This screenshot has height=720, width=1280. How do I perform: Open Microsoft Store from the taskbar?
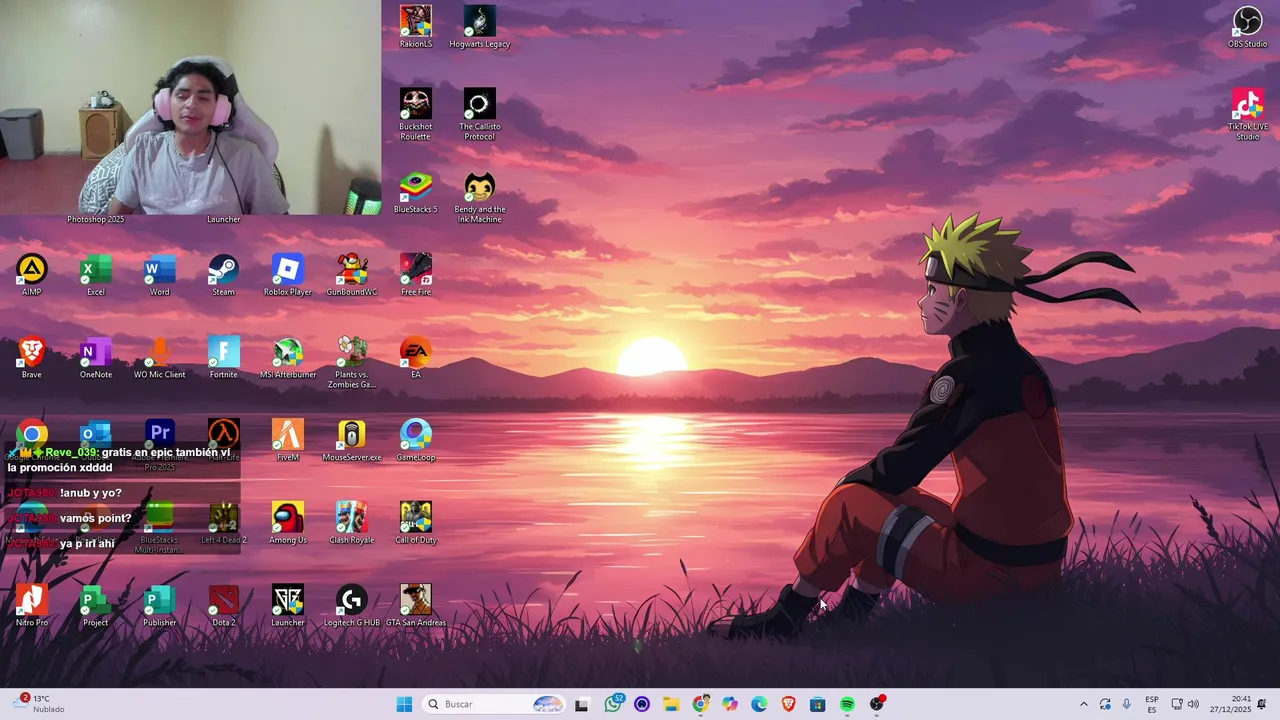point(817,704)
